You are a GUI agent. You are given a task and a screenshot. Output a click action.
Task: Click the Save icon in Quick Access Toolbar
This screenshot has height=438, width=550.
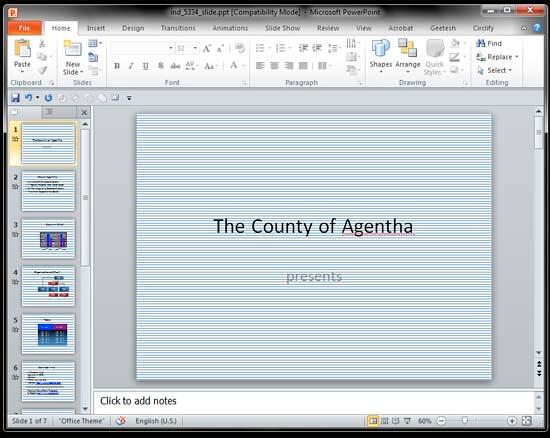(15, 98)
